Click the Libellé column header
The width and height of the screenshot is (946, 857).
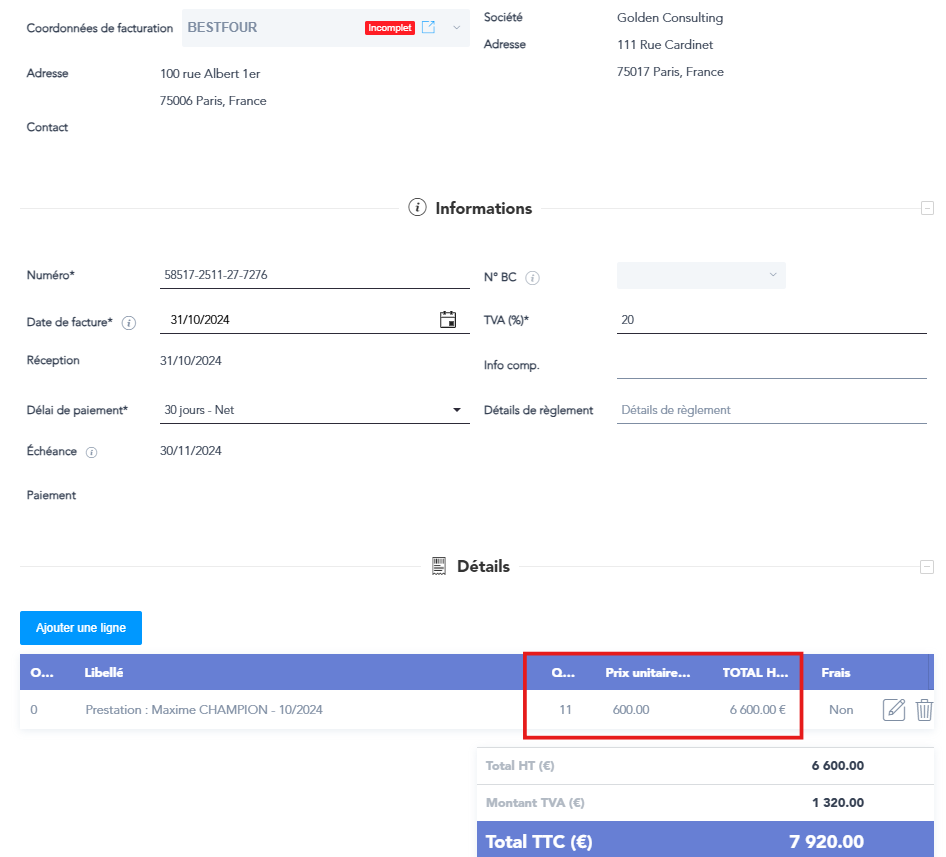point(104,673)
